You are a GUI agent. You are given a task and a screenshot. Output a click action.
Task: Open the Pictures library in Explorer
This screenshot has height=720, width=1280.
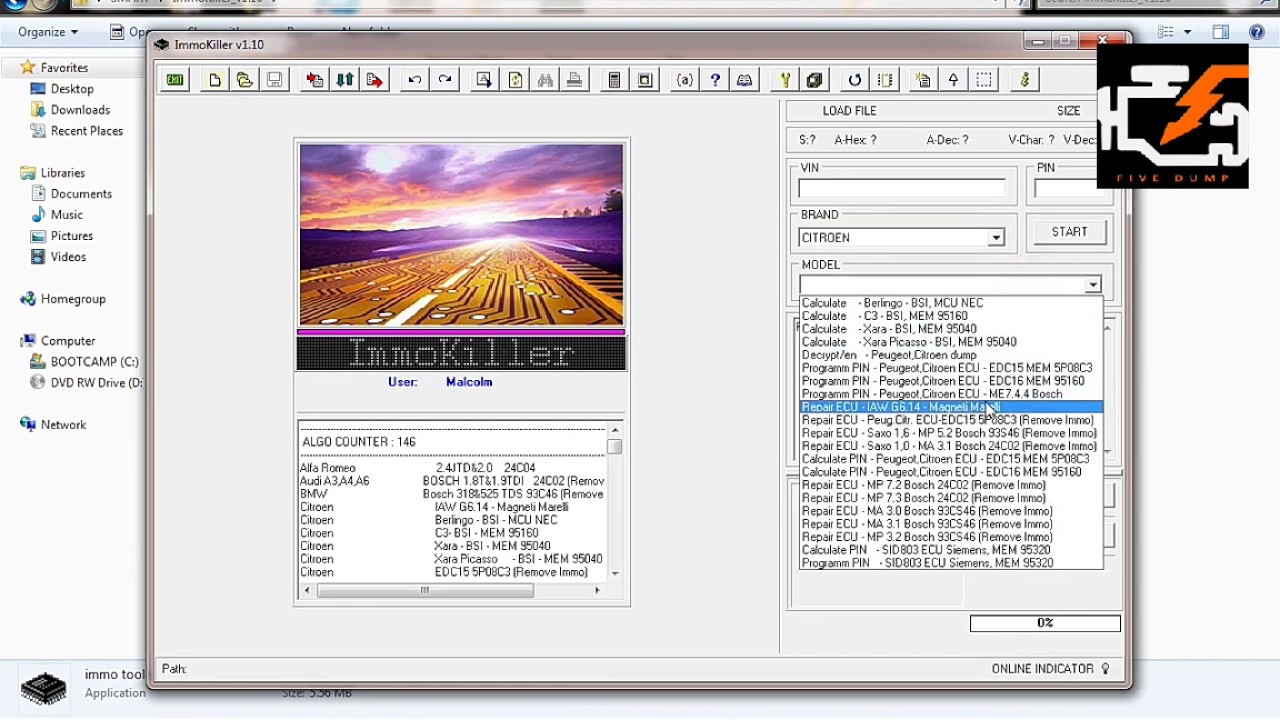point(72,236)
